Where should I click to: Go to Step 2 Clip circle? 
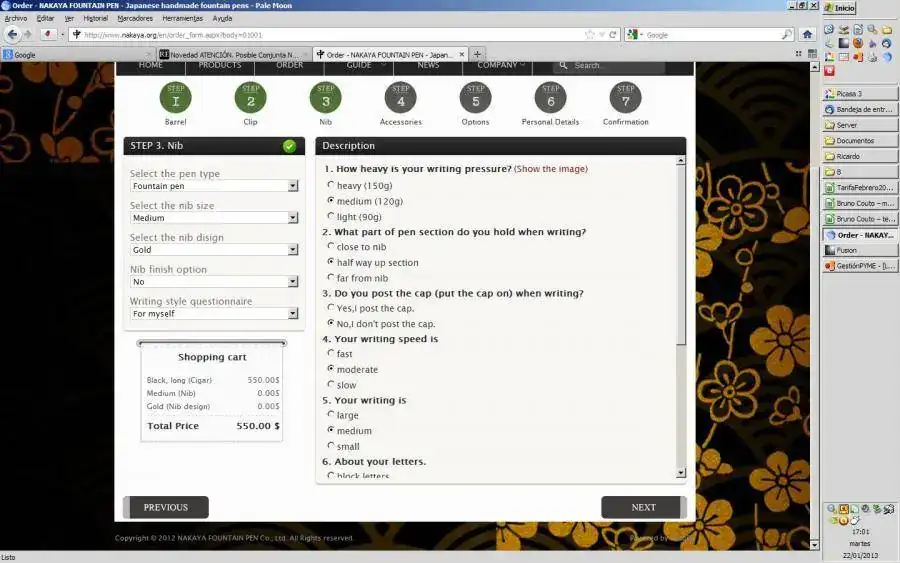(x=250, y=98)
